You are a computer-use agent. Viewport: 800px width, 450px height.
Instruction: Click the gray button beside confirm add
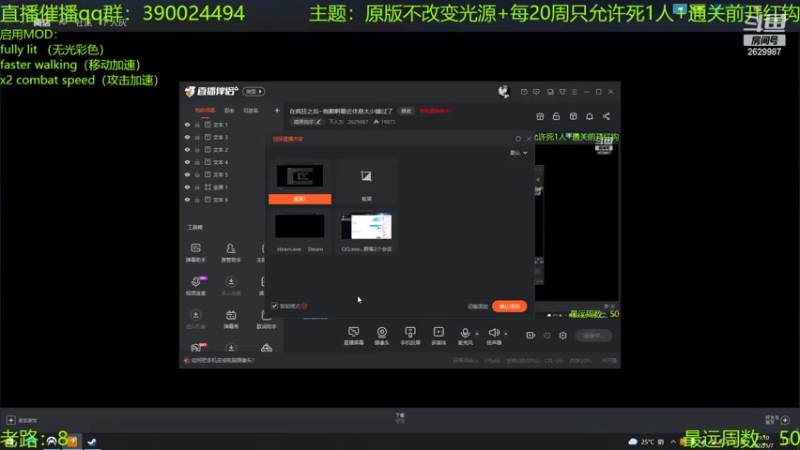pyautogui.click(x=478, y=307)
